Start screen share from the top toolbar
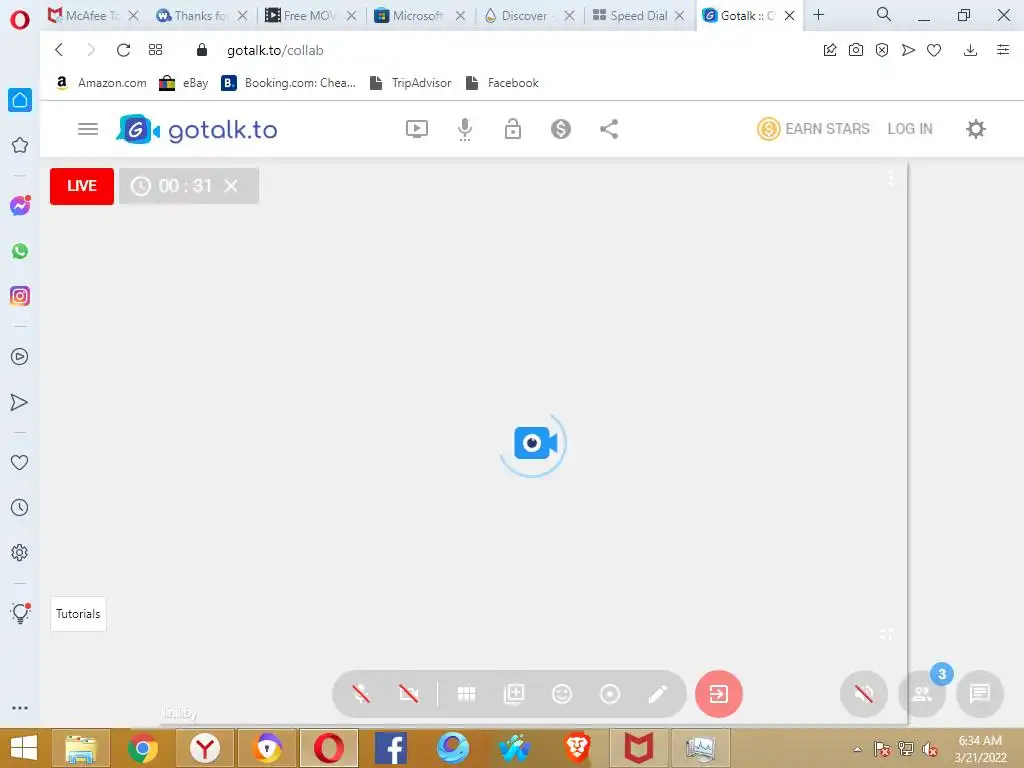Screen dimensions: 1024x768 tap(417, 129)
